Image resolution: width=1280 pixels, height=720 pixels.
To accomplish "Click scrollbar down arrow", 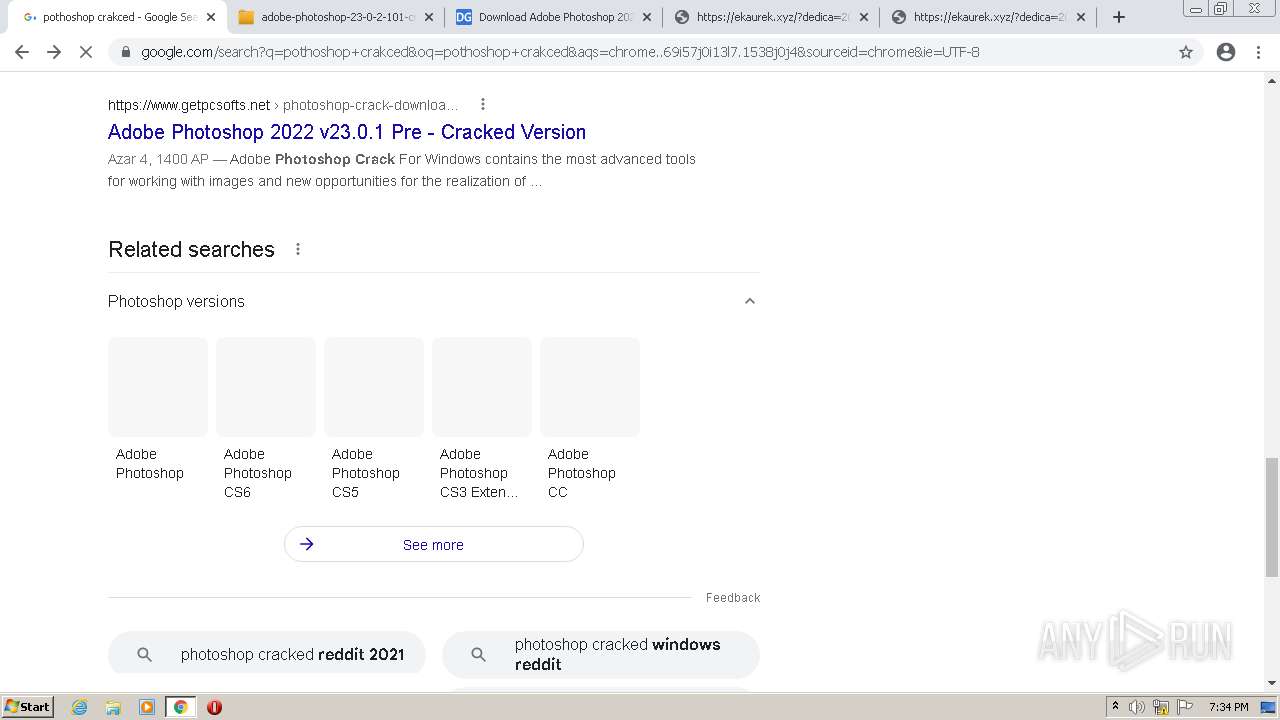I will point(1272,683).
